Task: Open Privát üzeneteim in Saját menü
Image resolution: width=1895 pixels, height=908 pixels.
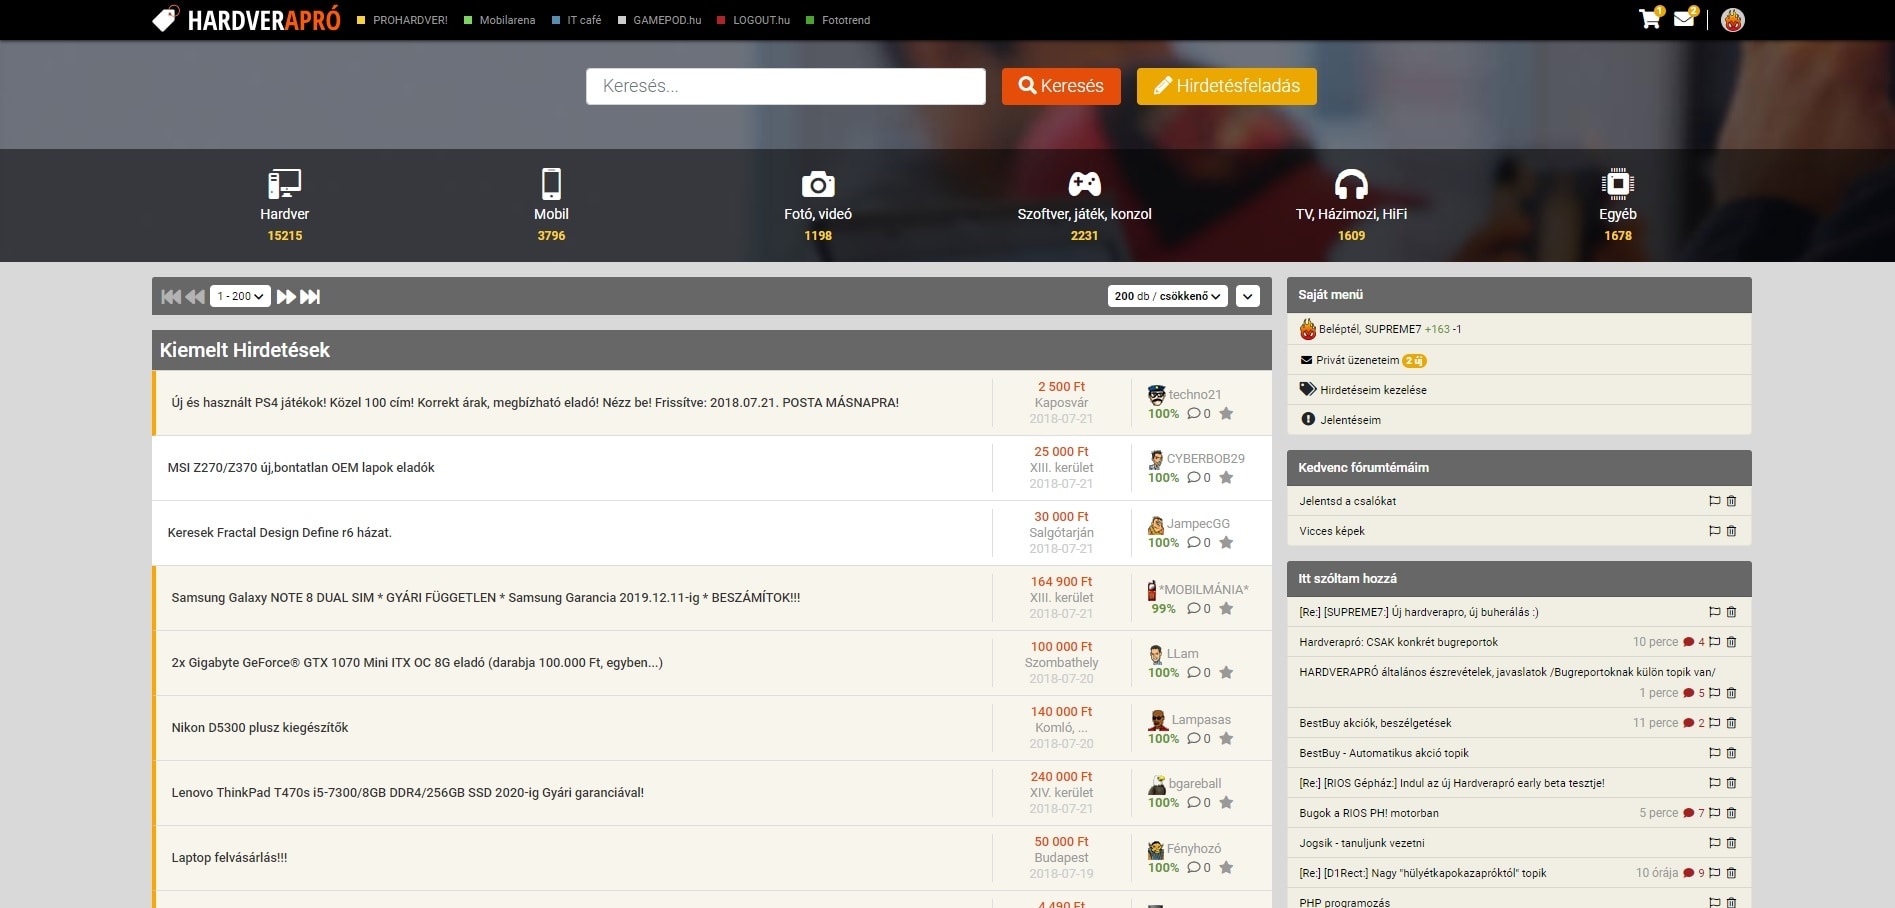Action: click(x=1358, y=360)
